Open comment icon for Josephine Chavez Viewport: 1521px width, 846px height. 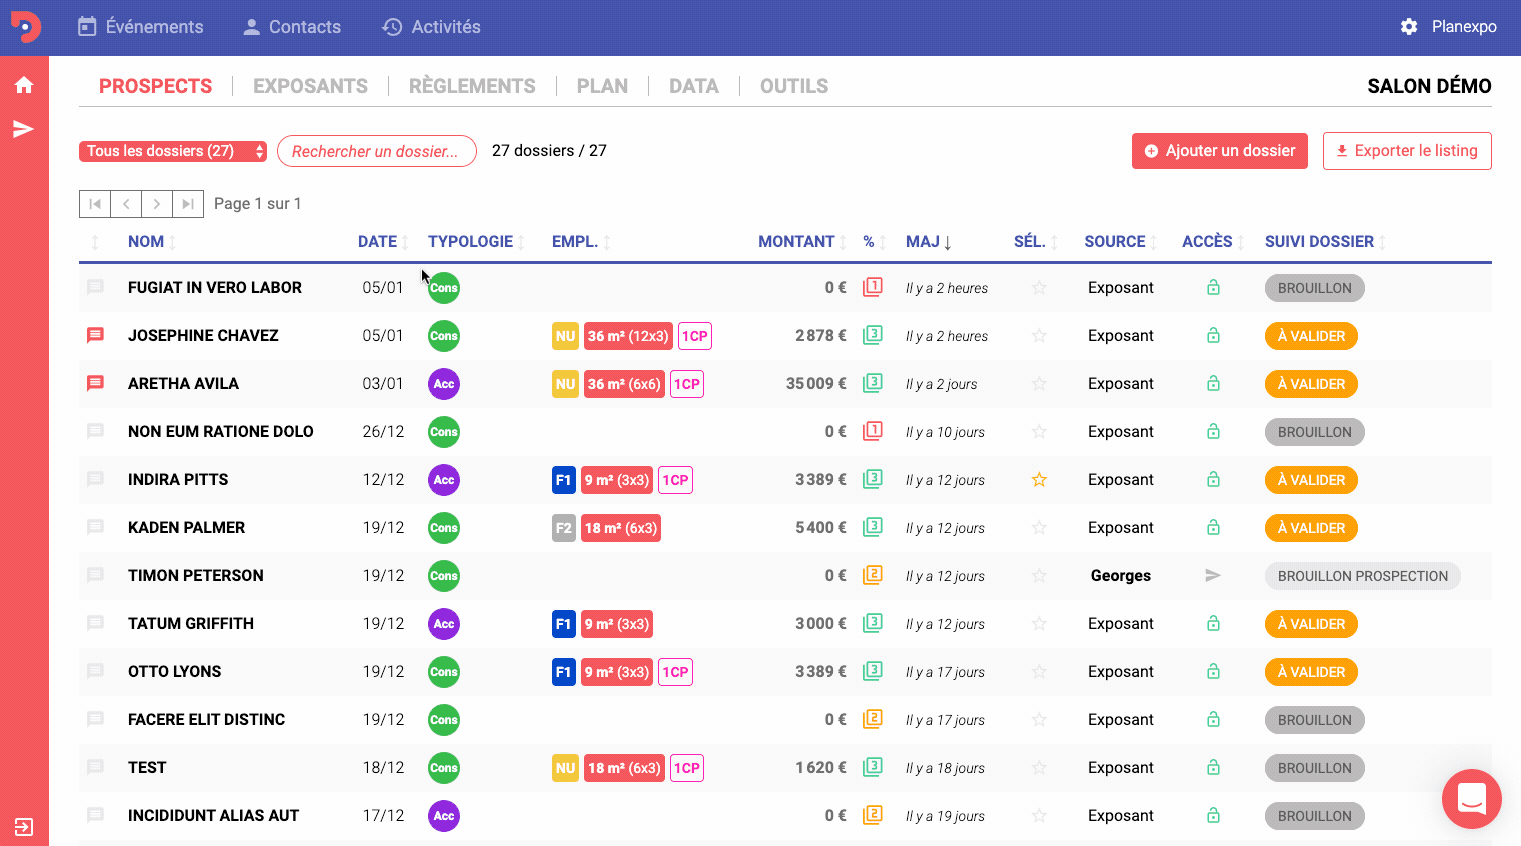point(95,336)
